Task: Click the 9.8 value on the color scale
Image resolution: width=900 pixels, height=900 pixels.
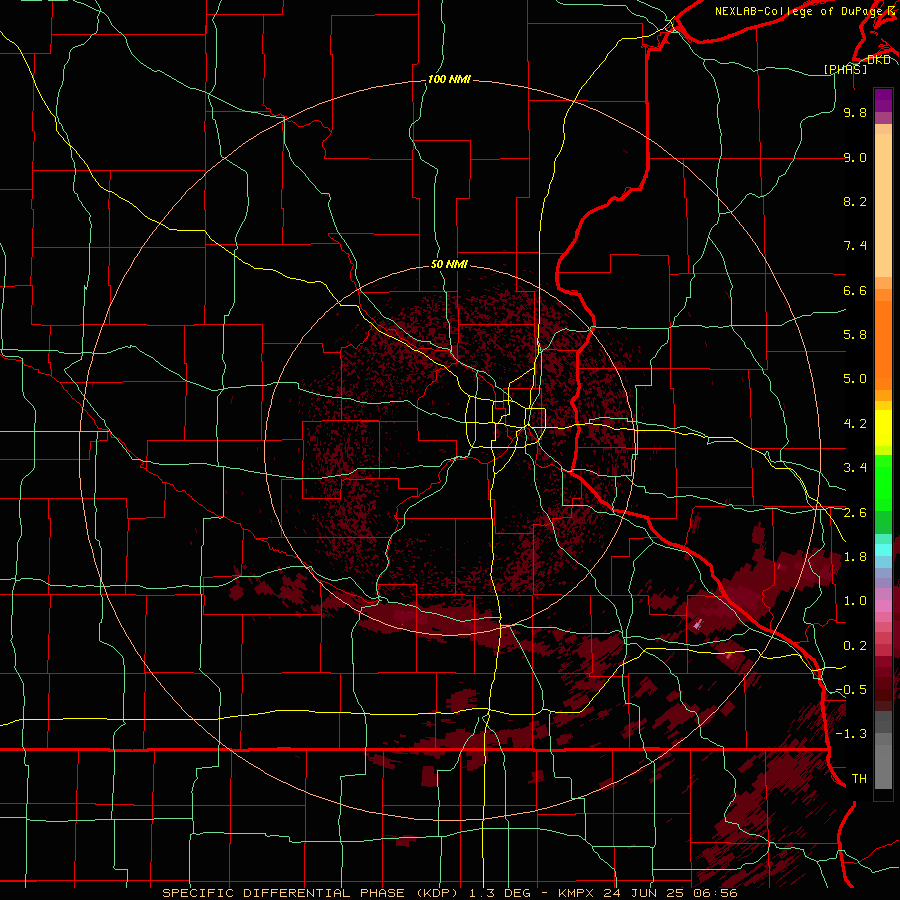Action: click(855, 112)
